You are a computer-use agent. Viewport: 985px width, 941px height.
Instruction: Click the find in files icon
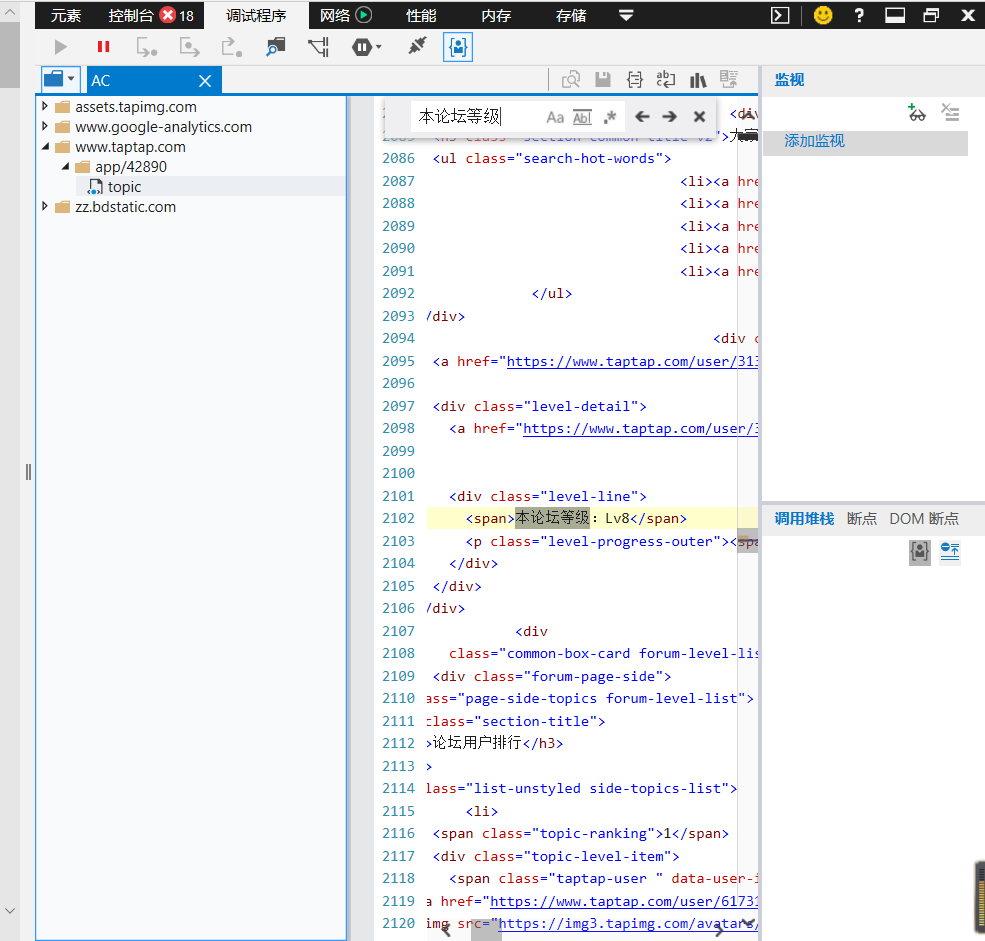tap(571, 80)
